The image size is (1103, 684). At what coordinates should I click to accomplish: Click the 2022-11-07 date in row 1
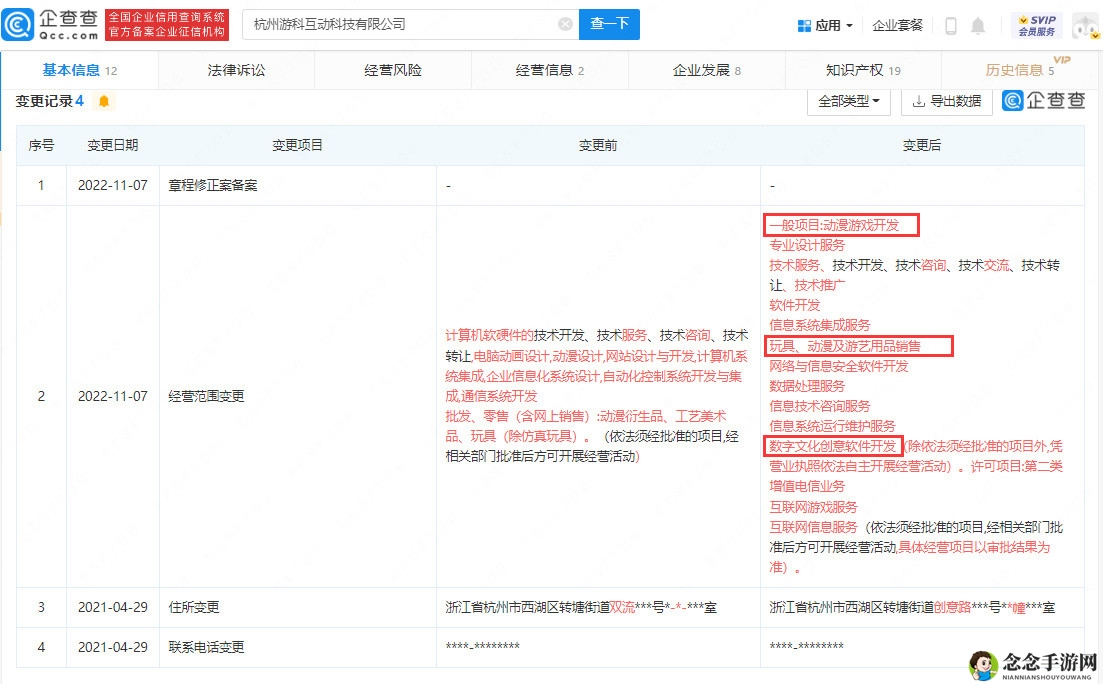tap(113, 186)
